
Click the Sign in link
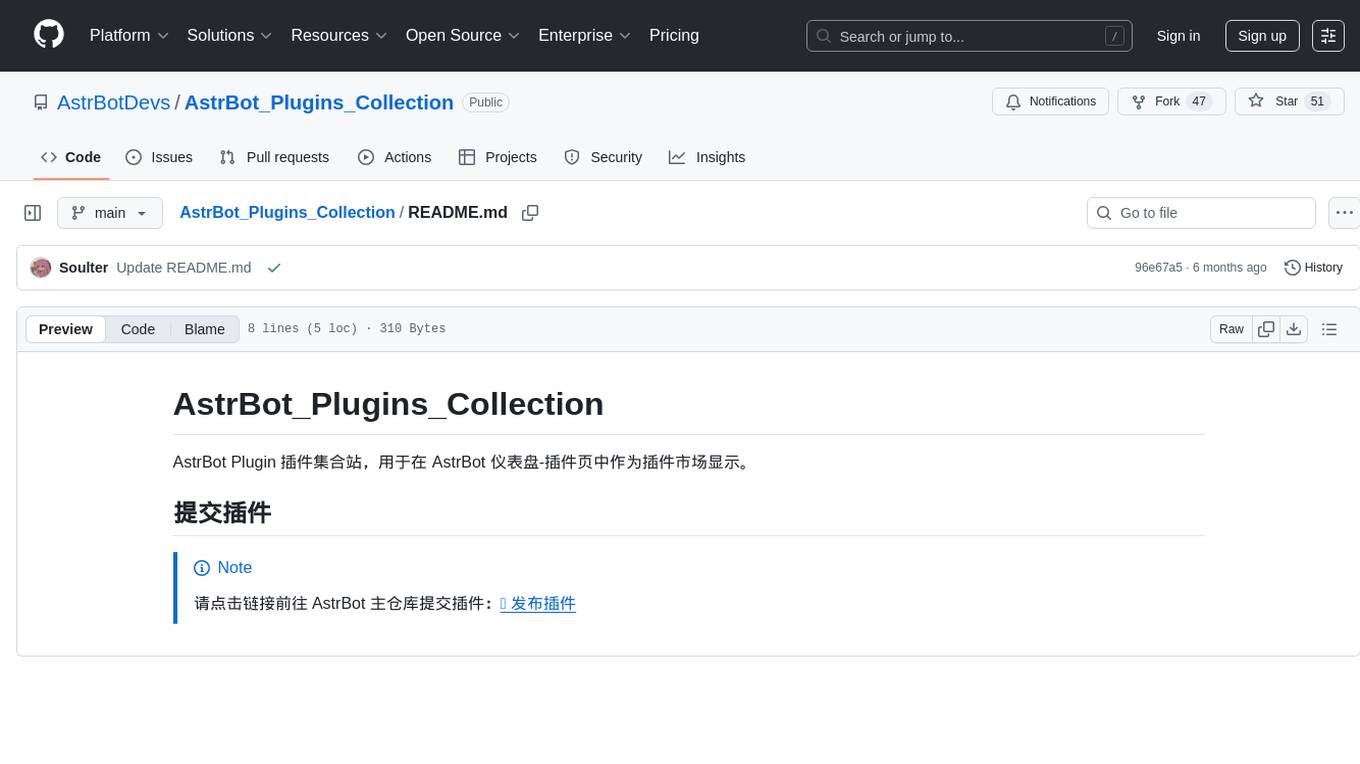click(x=1178, y=36)
